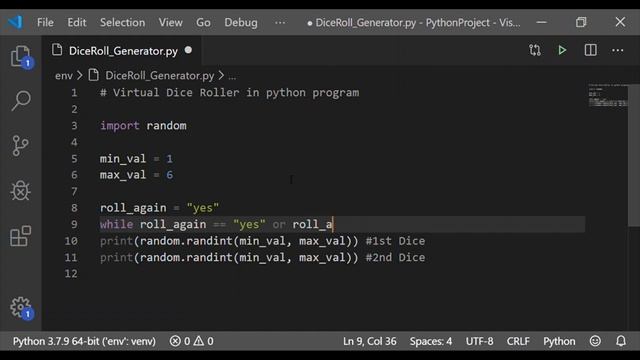Viewport: 640px width, 360px height.
Task: Click DiceRoll_Generator.py in the breadcrumb
Action: coord(160,76)
